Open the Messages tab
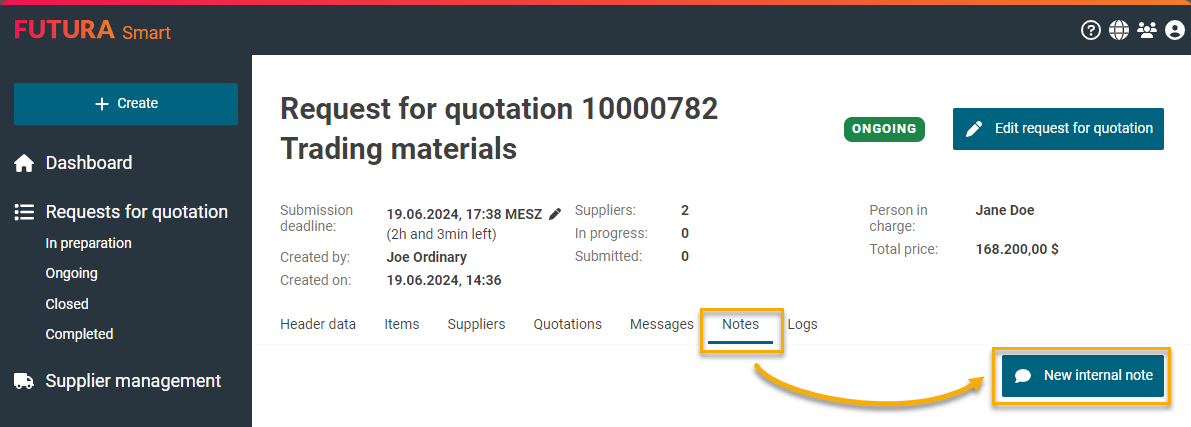Viewport: 1191px width, 427px height. pyautogui.click(x=661, y=324)
